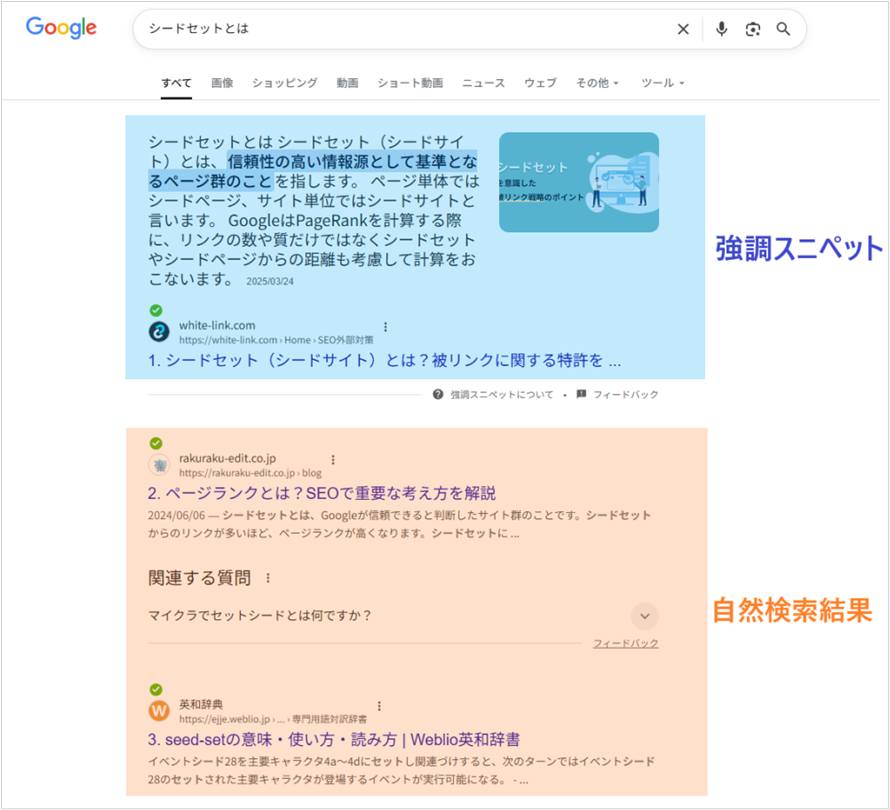Open the ショート動画 tab
Image resolution: width=890 pixels, height=810 pixels.
(410, 83)
